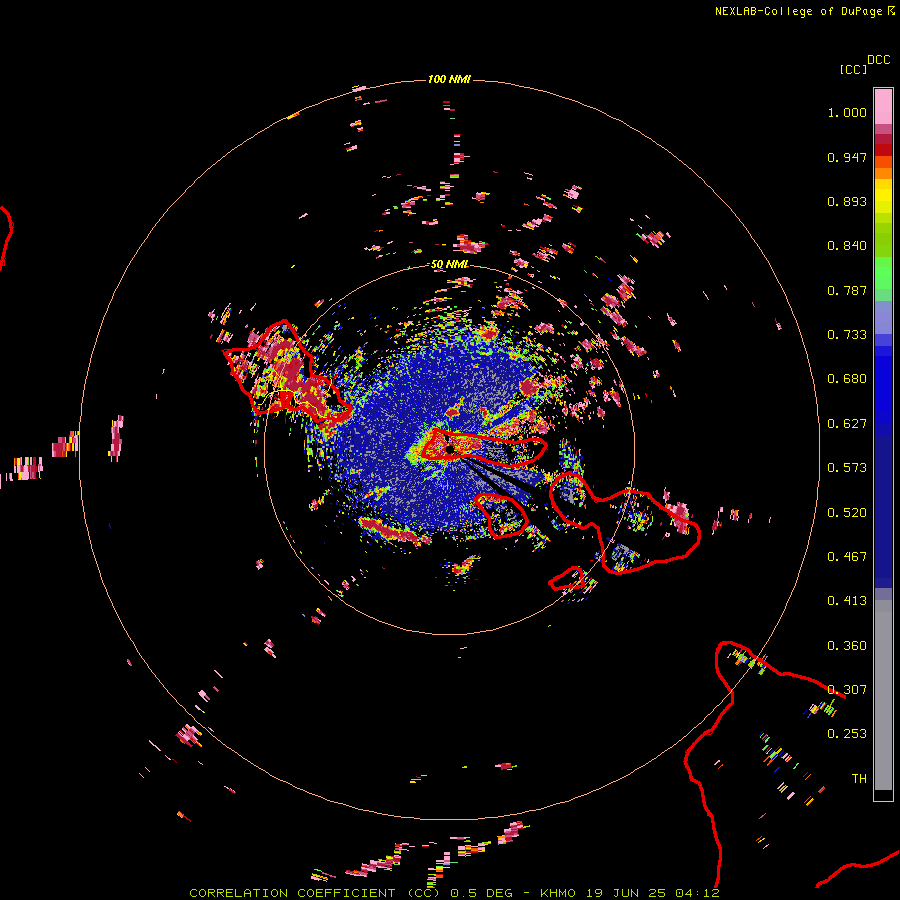Click the 0.360 scale value

[847, 646]
